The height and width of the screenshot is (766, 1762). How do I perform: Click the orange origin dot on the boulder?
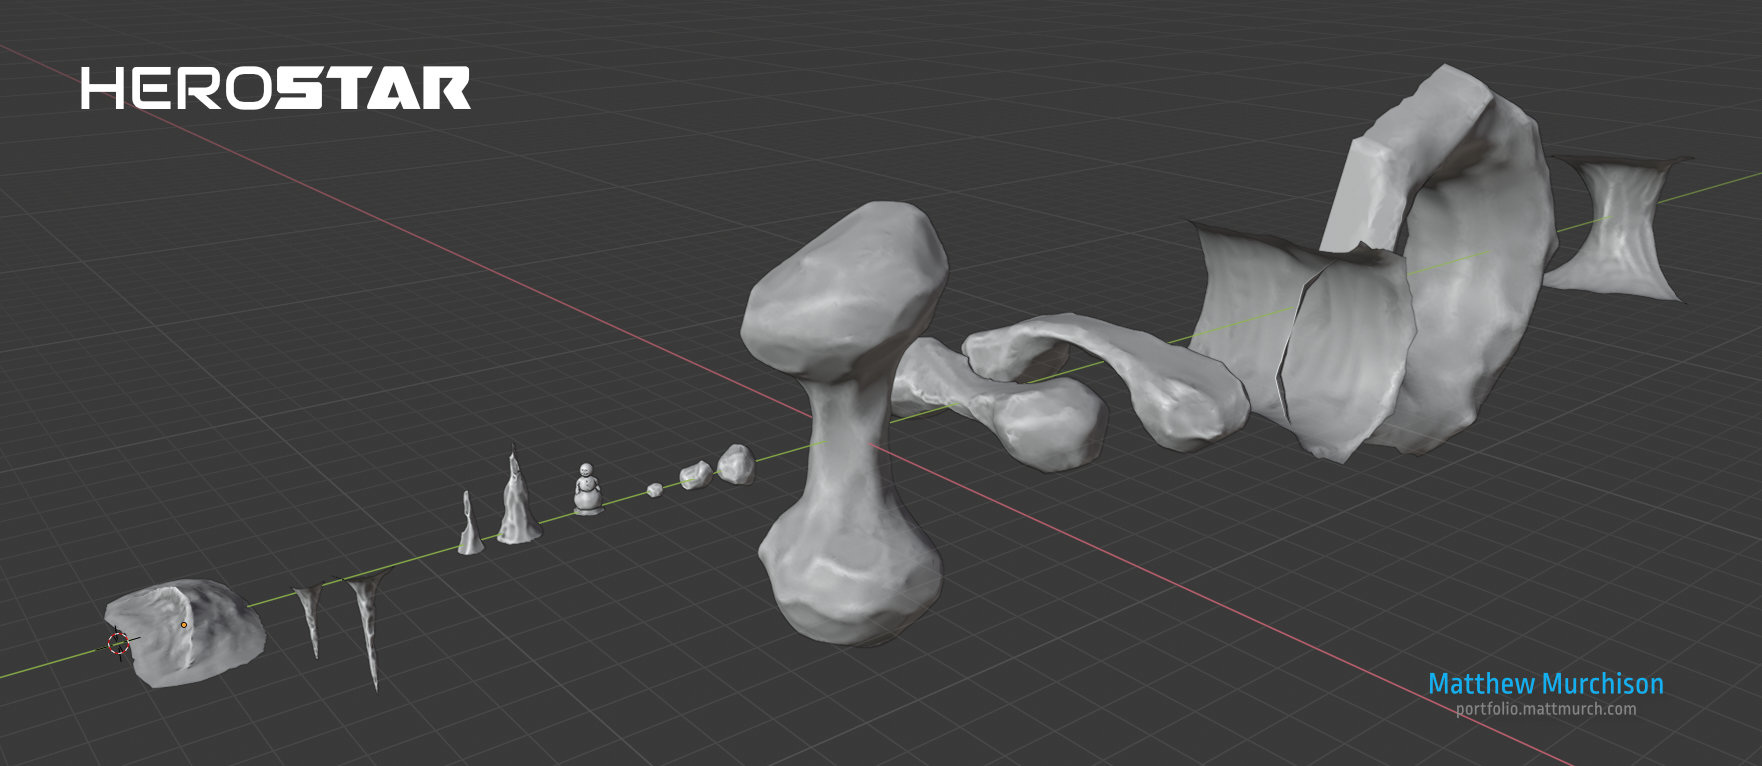coord(184,625)
